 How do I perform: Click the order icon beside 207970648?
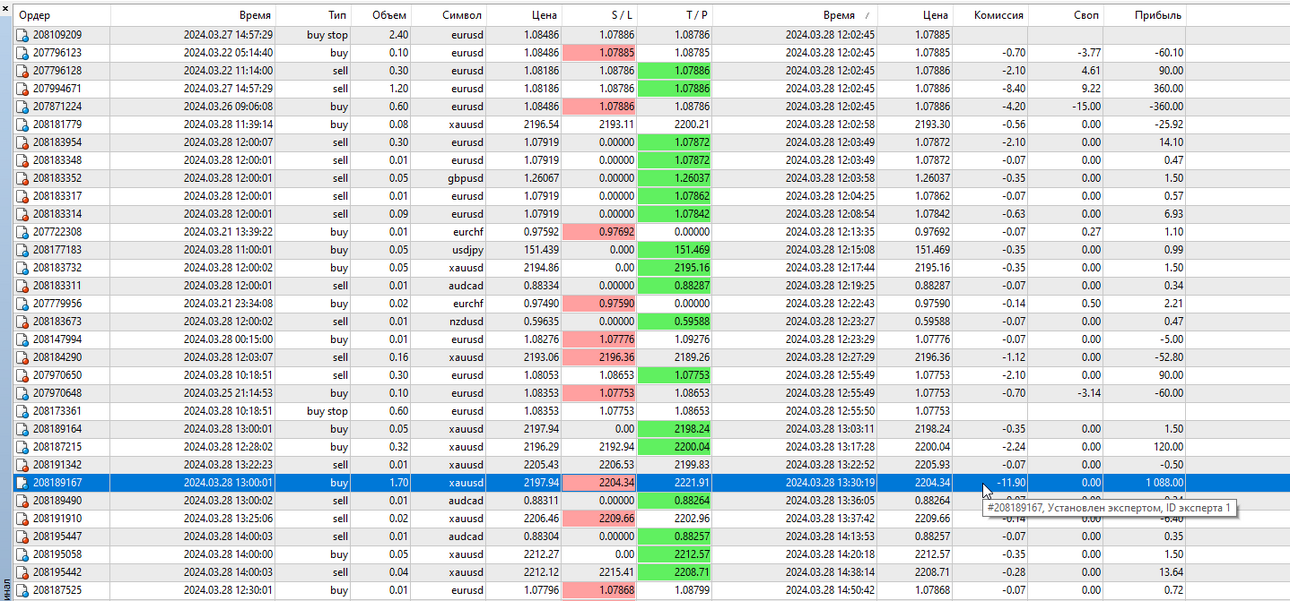tap(23, 393)
